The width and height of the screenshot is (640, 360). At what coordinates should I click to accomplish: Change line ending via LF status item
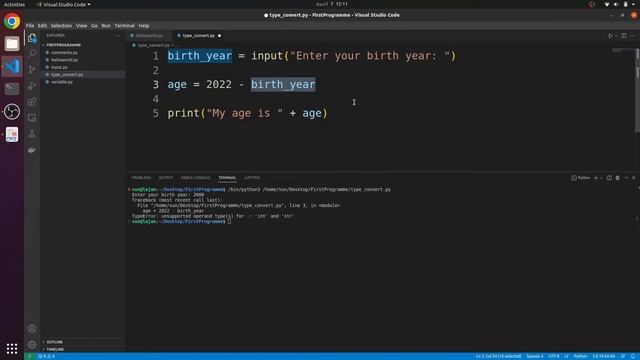(567, 356)
